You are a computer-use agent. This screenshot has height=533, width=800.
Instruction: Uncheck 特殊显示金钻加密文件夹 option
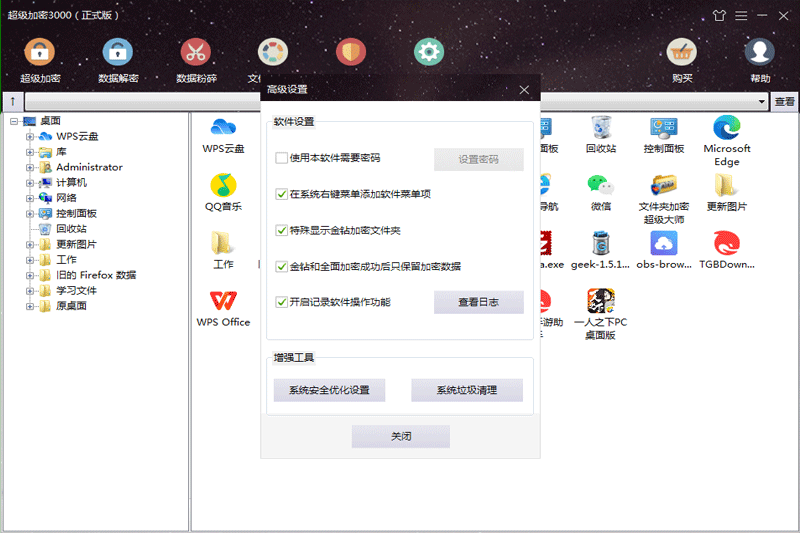[x=282, y=230]
